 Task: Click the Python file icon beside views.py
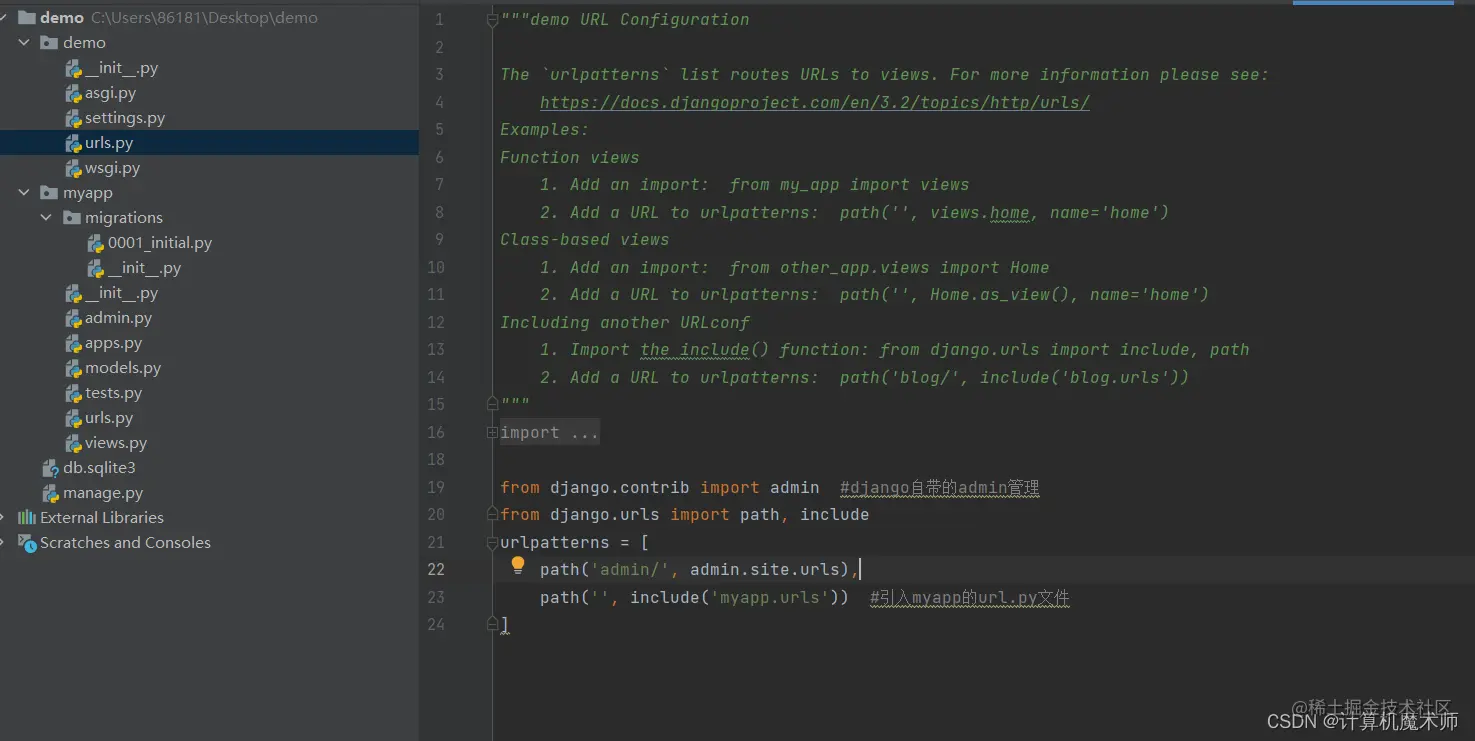73,443
